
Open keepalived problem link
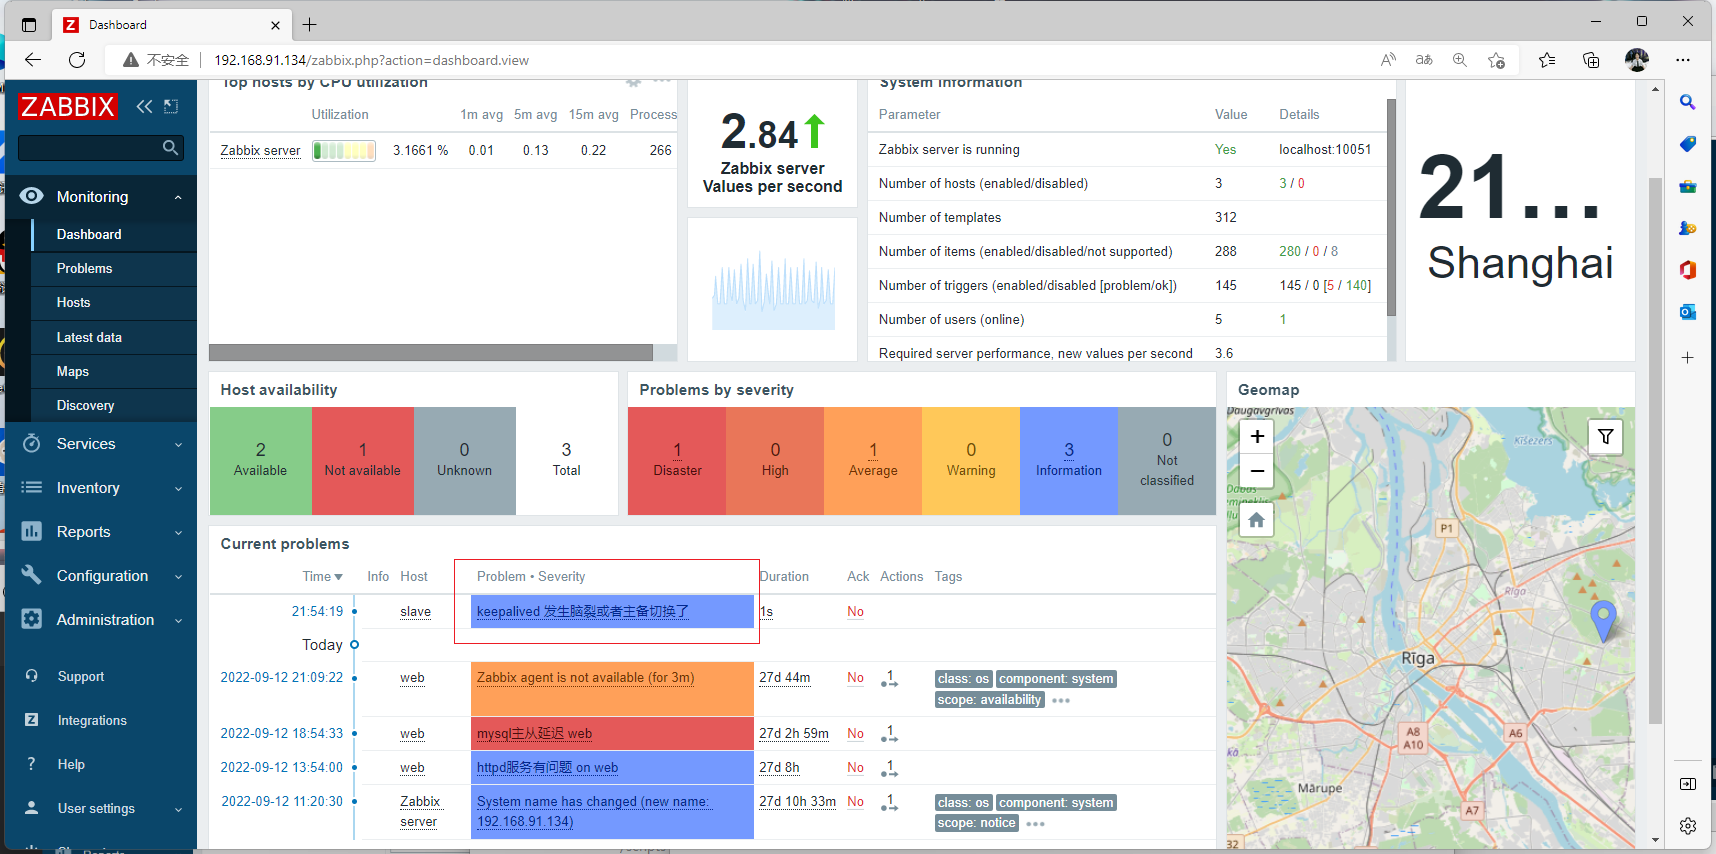[582, 611]
